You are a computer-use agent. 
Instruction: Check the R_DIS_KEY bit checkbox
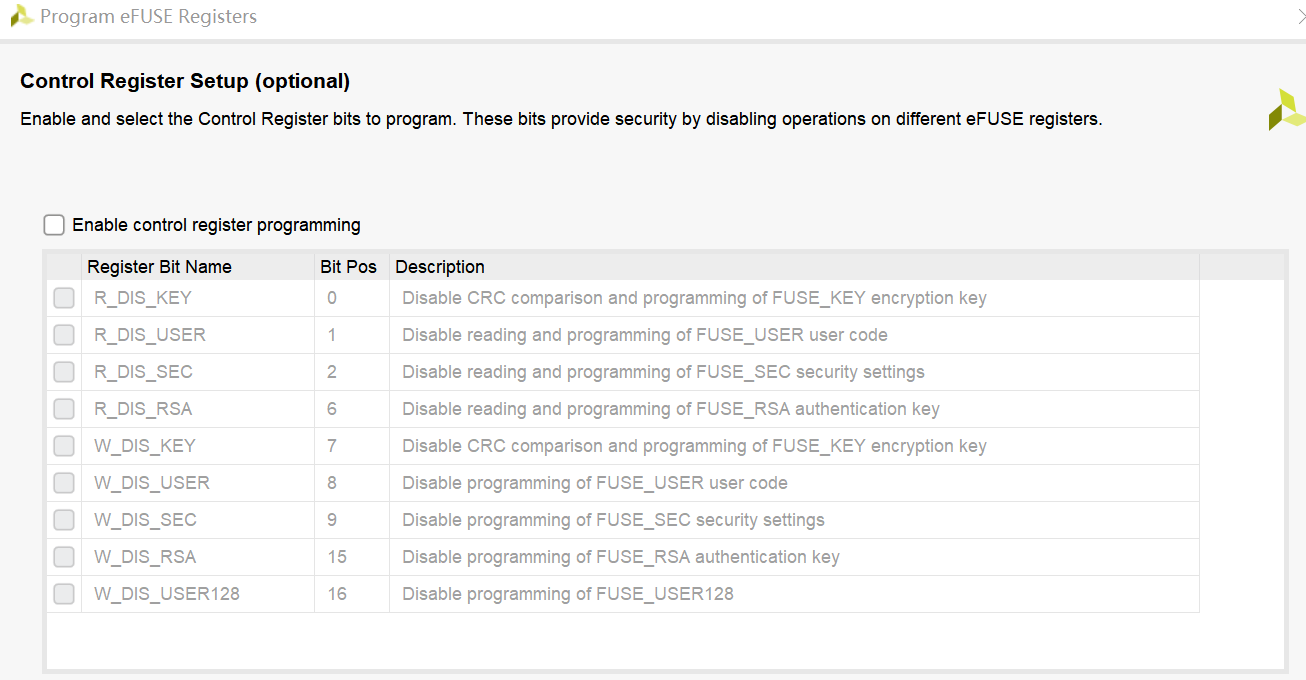64,298
